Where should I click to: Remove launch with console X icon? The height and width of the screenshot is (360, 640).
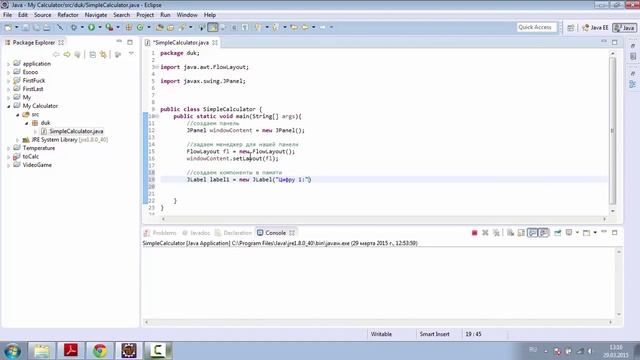pos(485,233)
